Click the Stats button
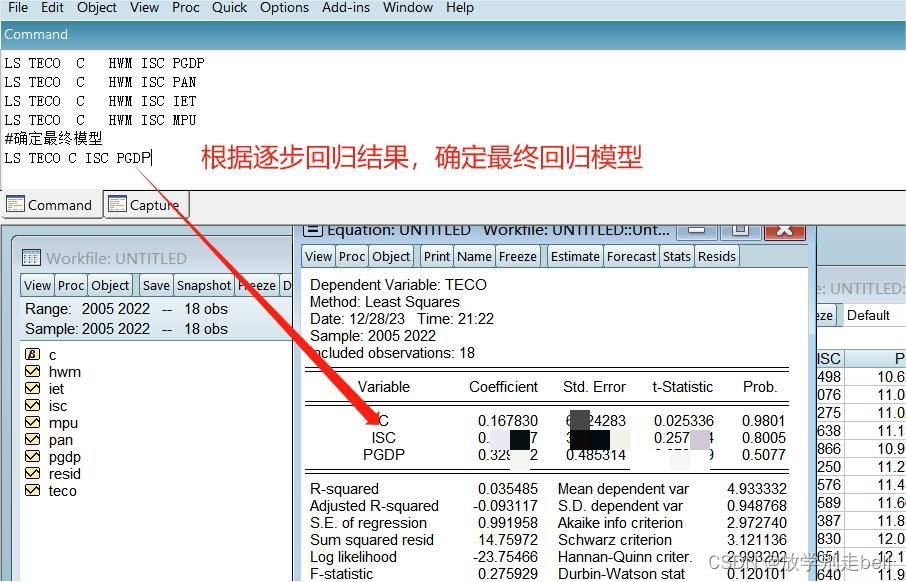The width and height of the screenshot is (906, 582). pos(677,257)
